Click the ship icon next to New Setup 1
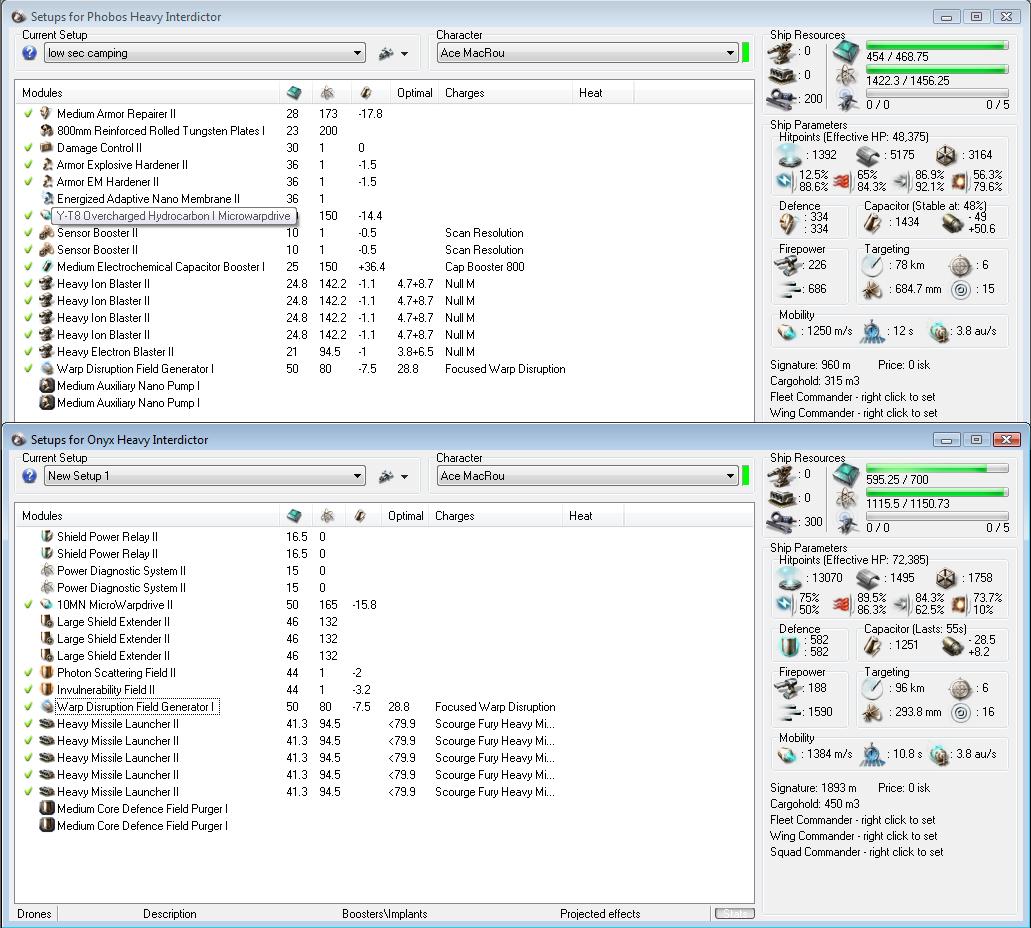This screenshot has height=928, width=1031. (386, 476)
